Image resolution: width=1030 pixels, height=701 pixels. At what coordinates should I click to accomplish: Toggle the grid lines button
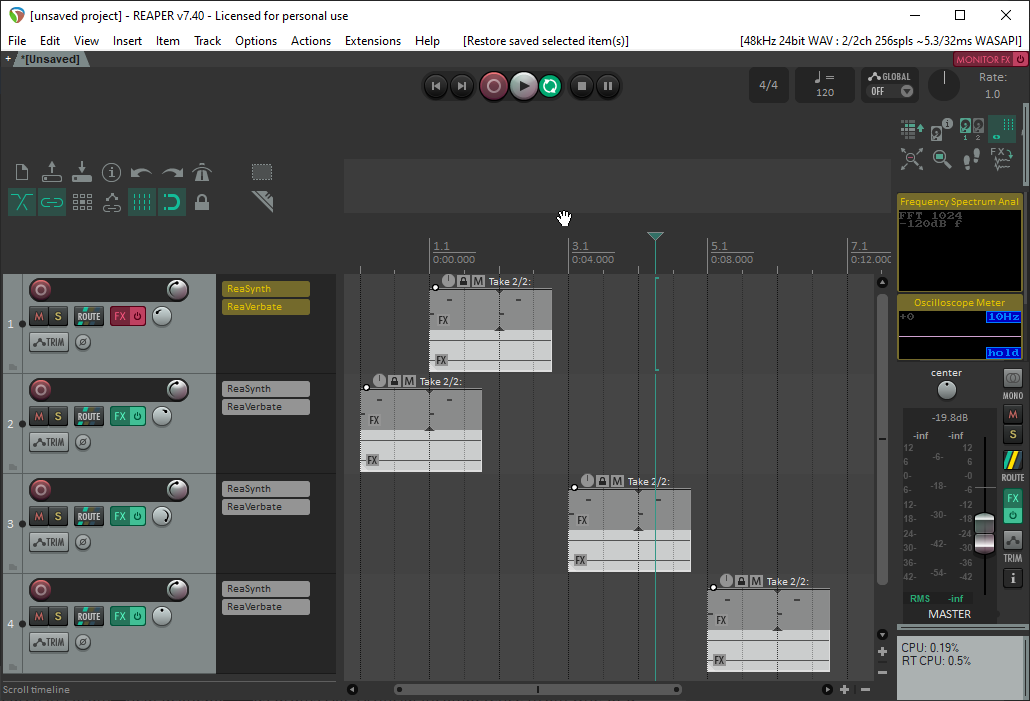click(142, 202)
